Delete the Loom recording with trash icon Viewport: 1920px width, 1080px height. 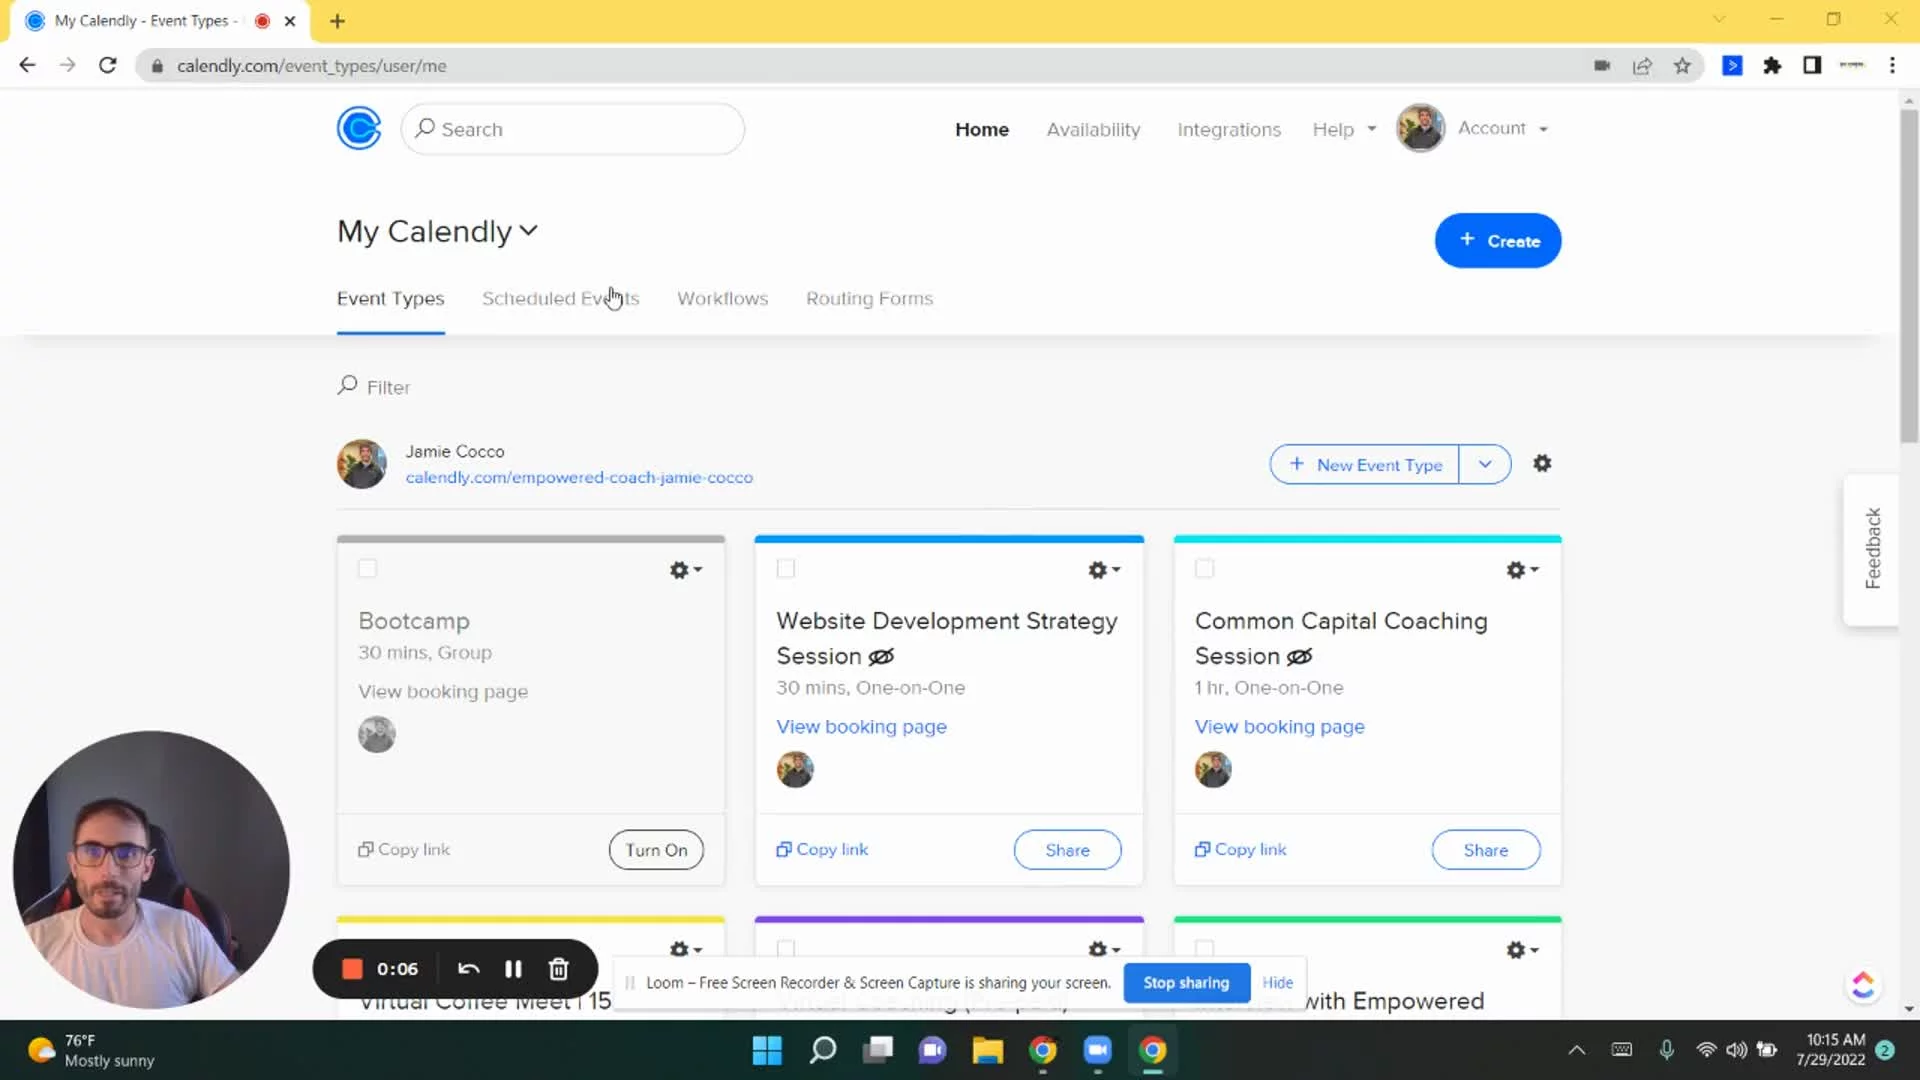click(x=559, y=969)
